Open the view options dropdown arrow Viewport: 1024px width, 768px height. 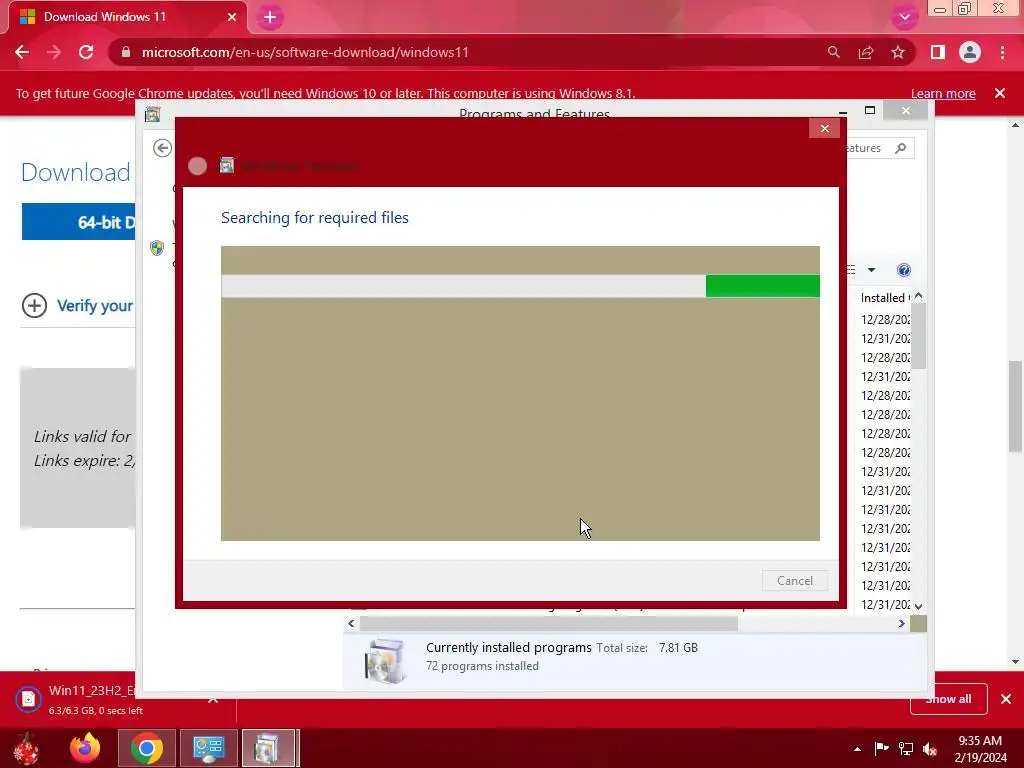click(x=871, y=270)
